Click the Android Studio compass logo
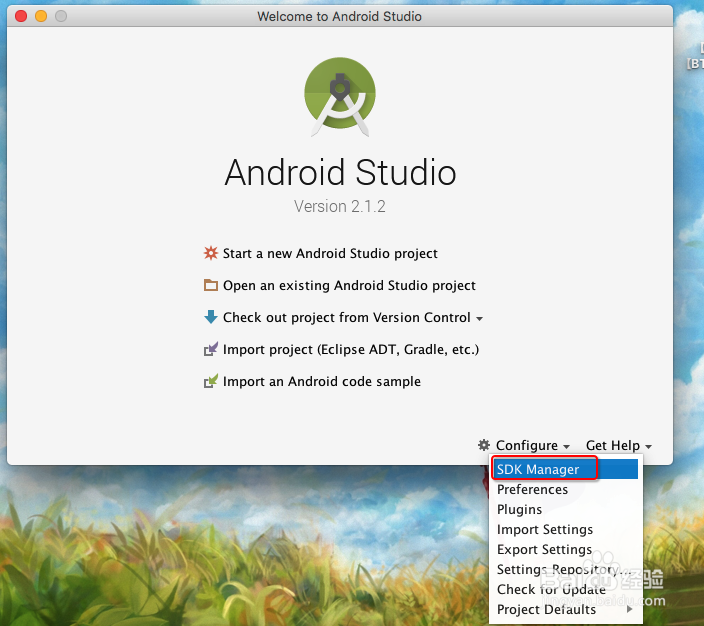704x626 pixels. point(340,97)
